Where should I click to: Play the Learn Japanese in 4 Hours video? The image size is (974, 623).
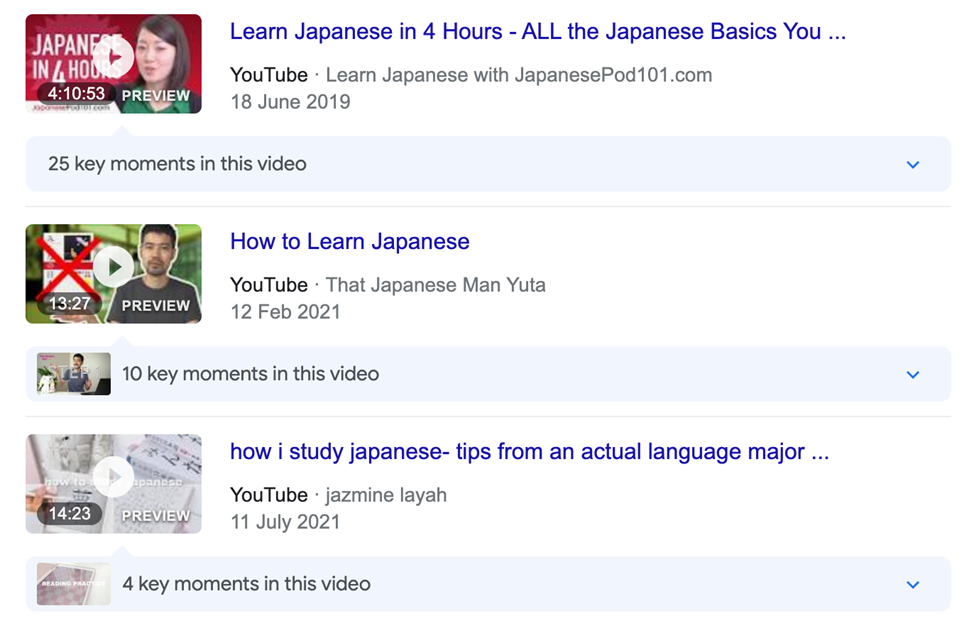pyautogui.click(x=115, y=57)
